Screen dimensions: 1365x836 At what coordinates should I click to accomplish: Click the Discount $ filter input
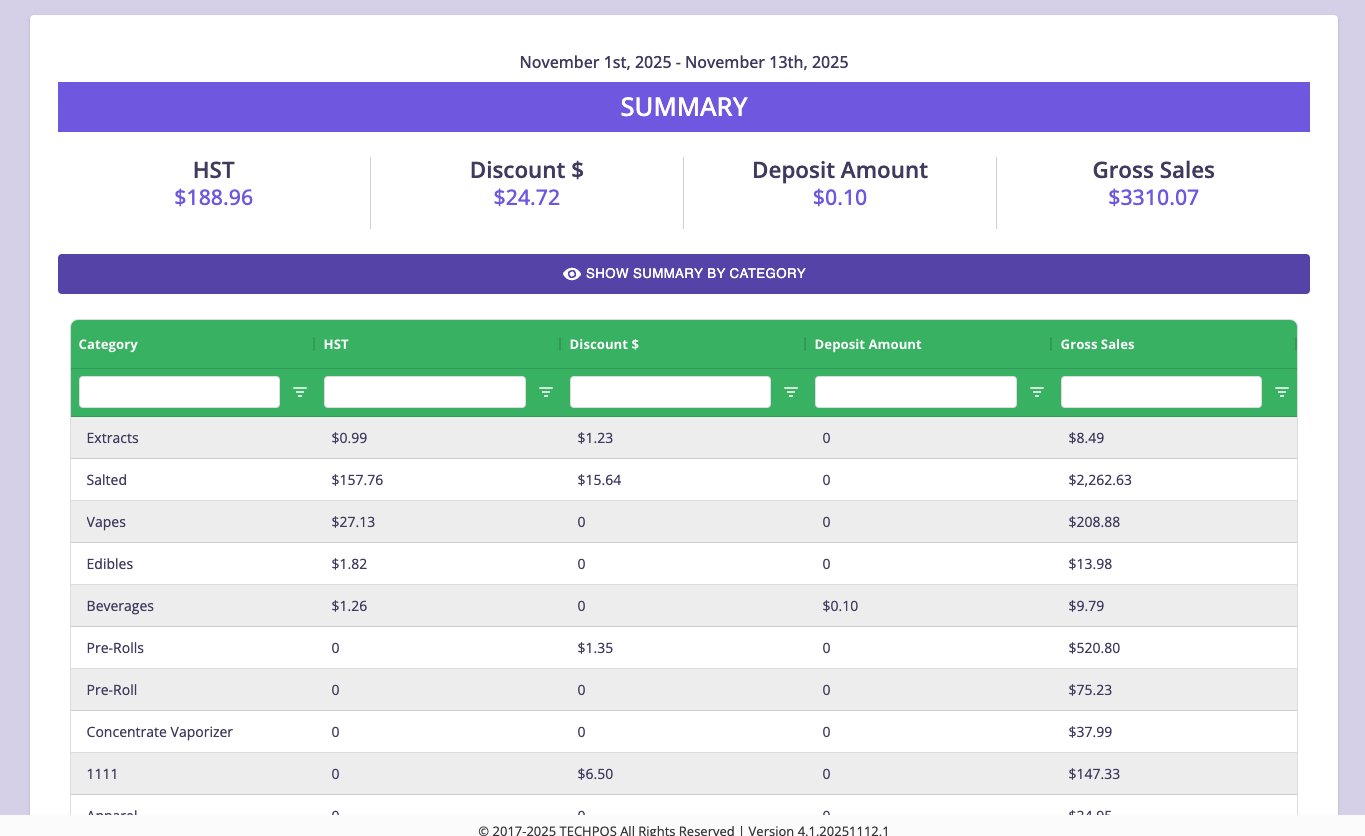coord(670,392)
